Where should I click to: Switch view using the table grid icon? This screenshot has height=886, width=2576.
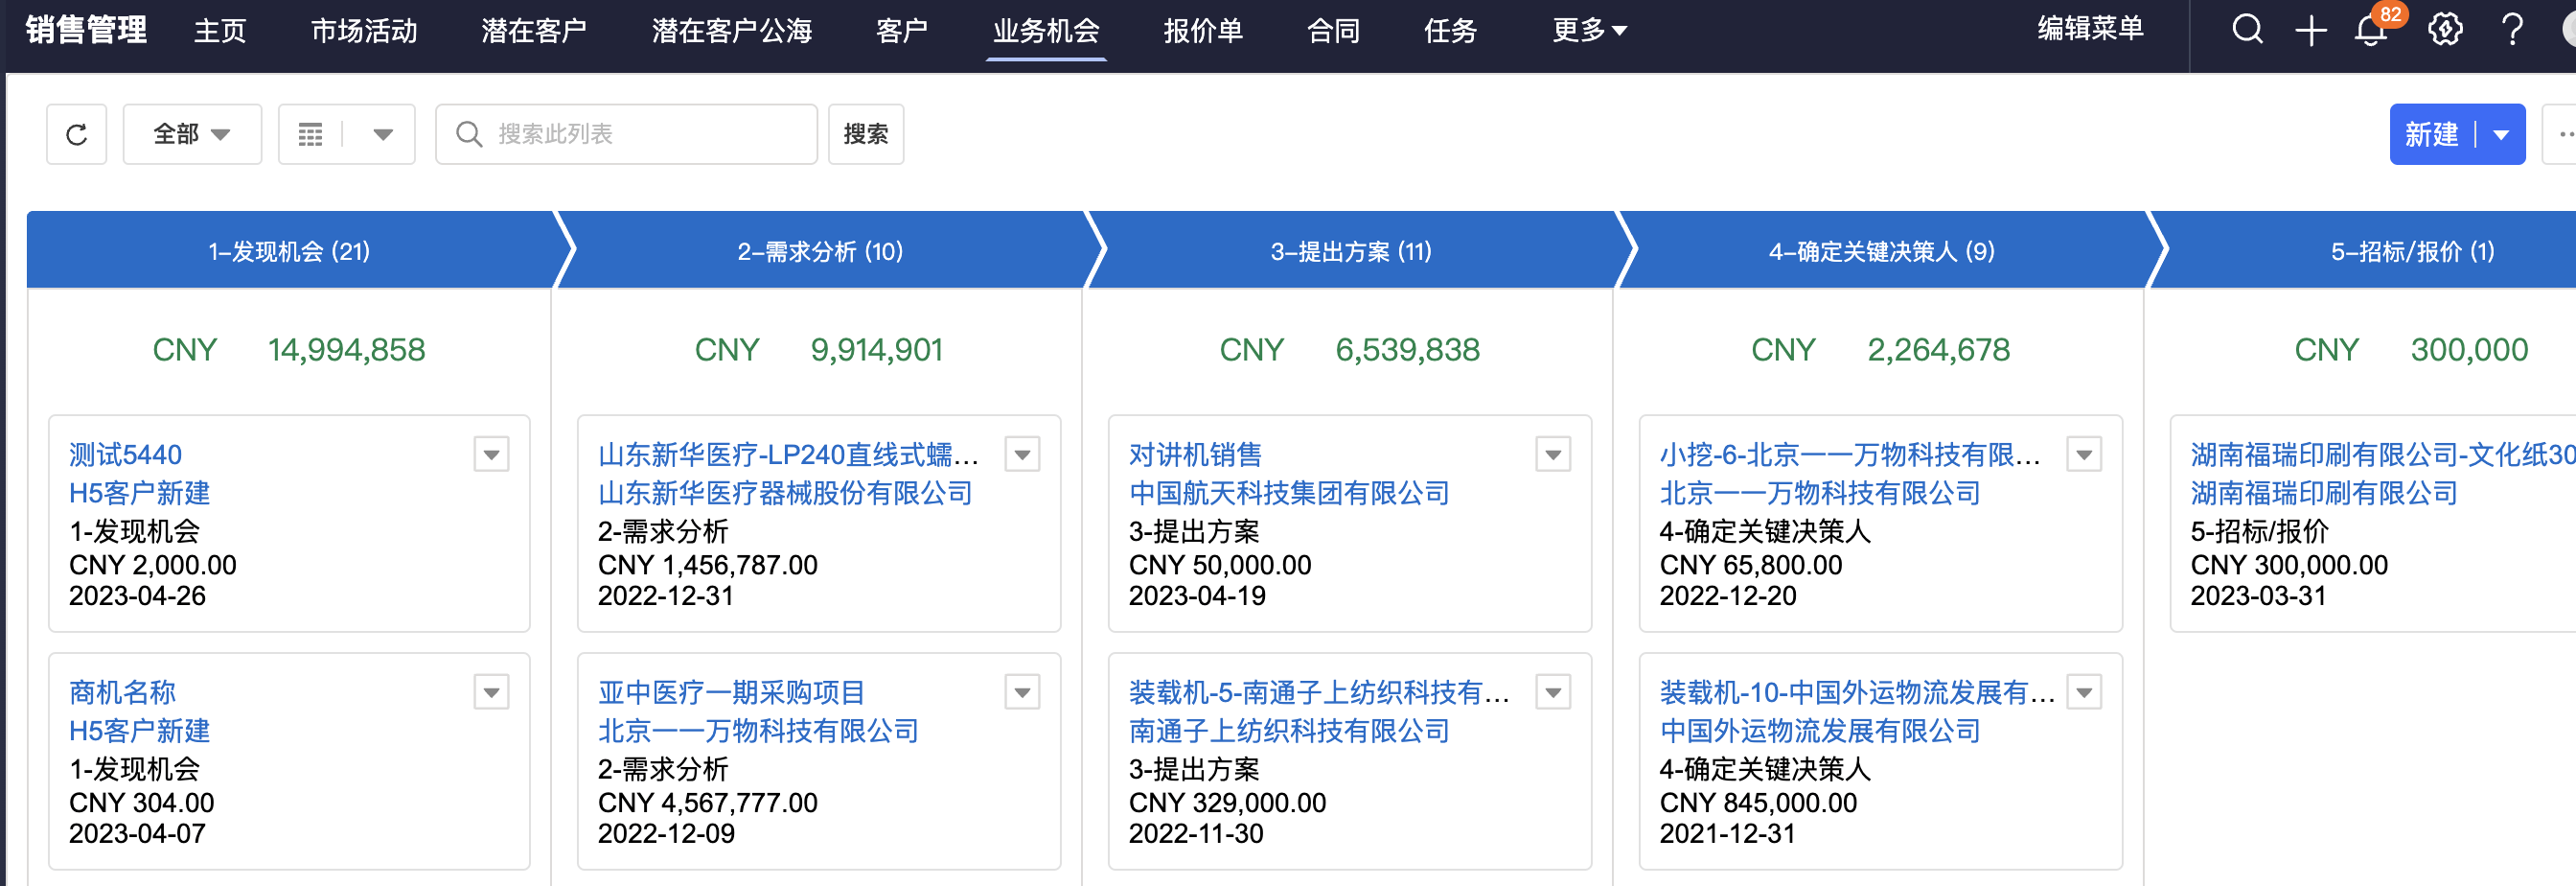(x=311, y=134)
